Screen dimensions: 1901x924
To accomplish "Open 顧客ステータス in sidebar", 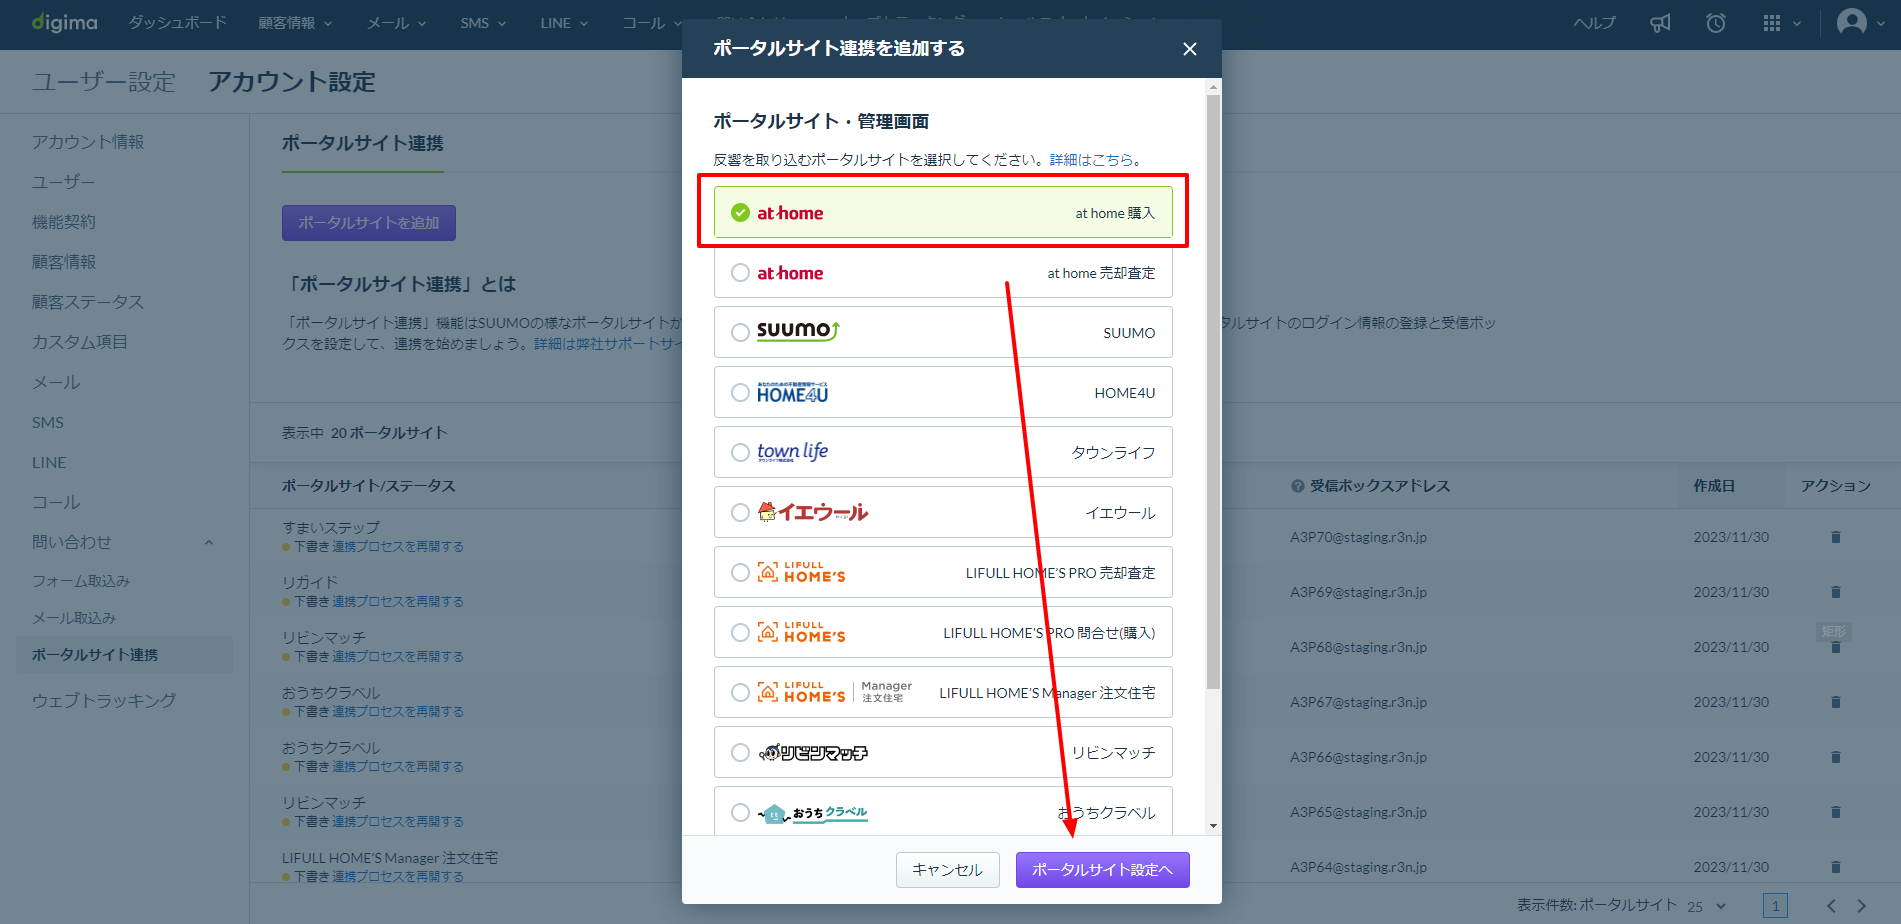I will tap(88, 302).
